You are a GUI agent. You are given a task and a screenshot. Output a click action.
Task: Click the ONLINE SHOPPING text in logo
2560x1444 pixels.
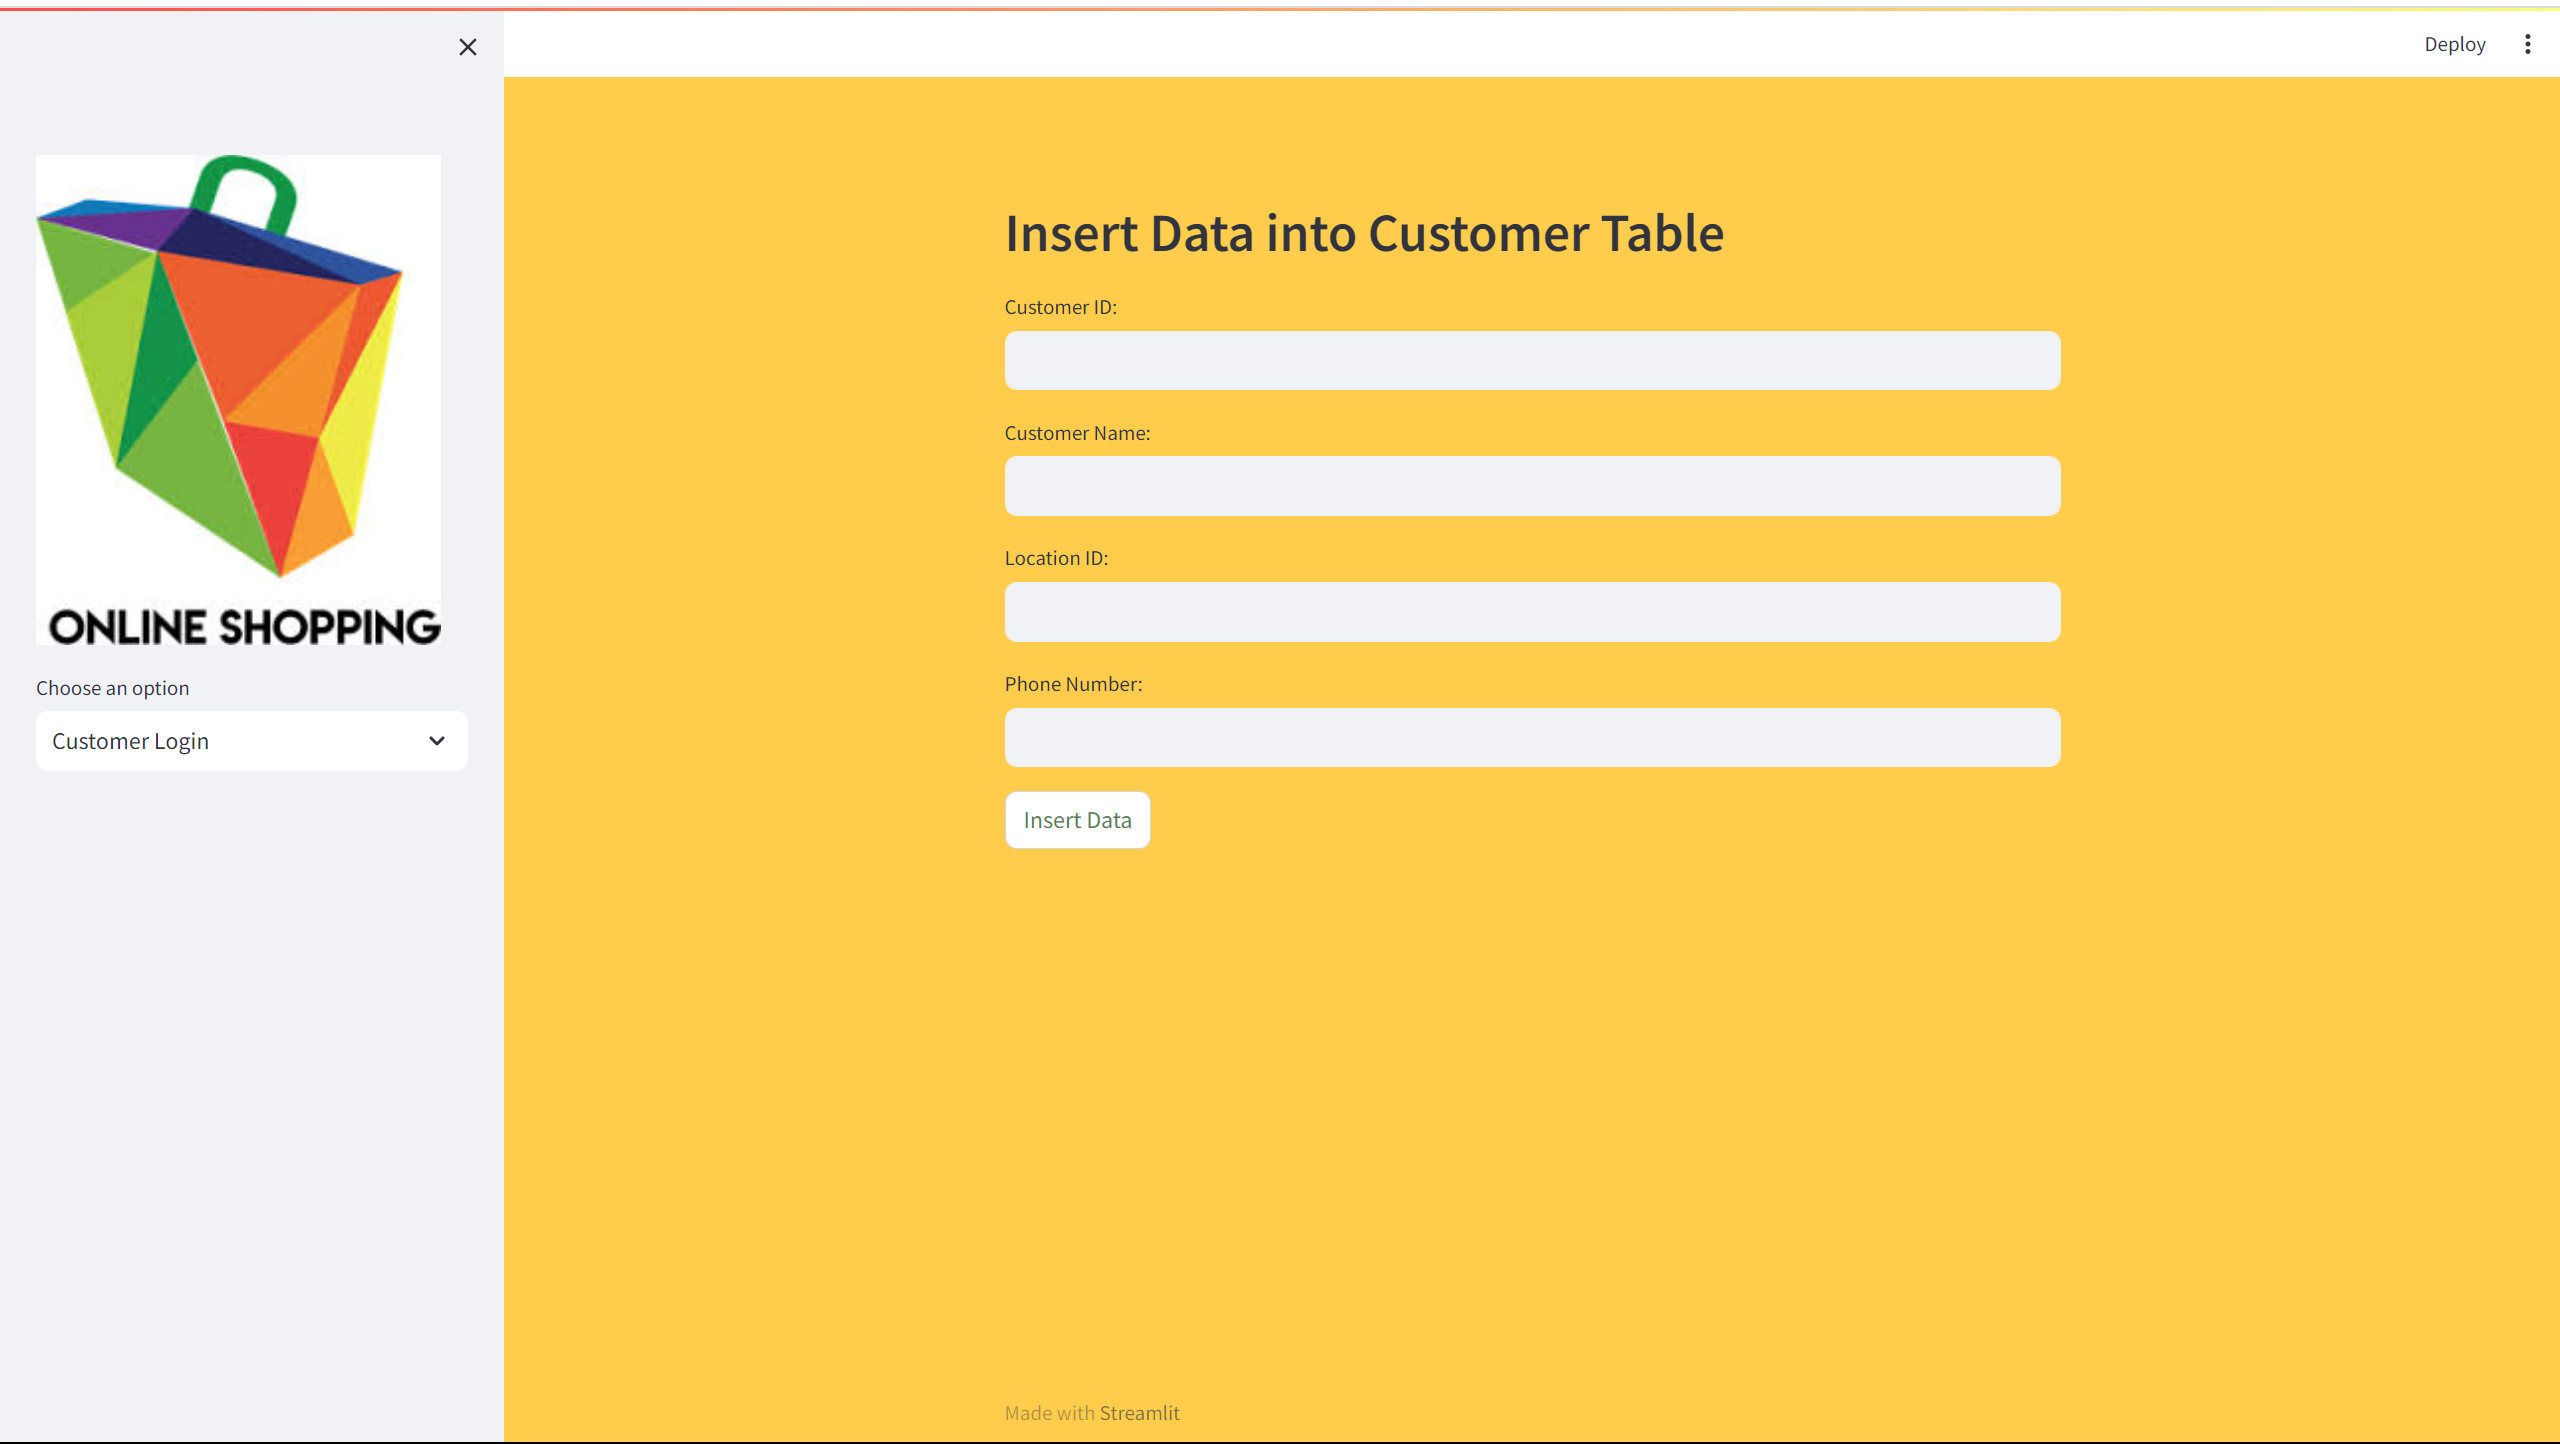(x=244, y=627)
